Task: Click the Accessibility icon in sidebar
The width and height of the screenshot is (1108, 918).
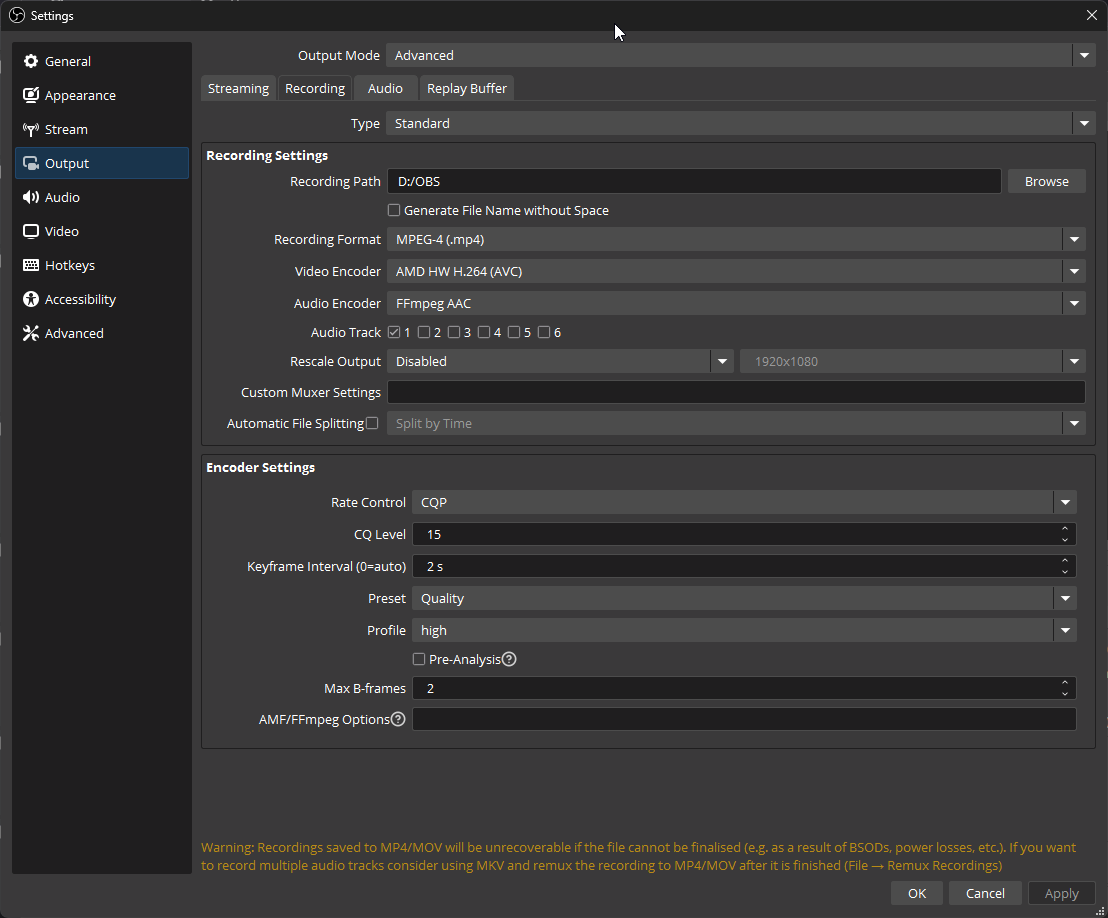Action: [30, 300]
